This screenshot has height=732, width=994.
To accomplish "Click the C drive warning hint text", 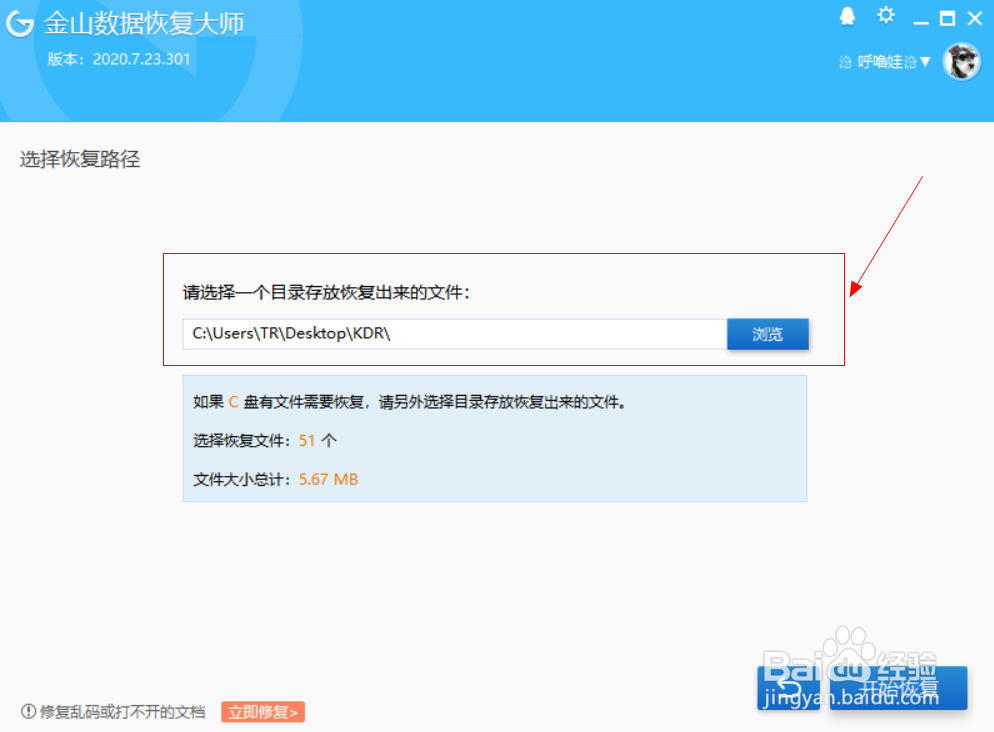I will tap(410, 402).
